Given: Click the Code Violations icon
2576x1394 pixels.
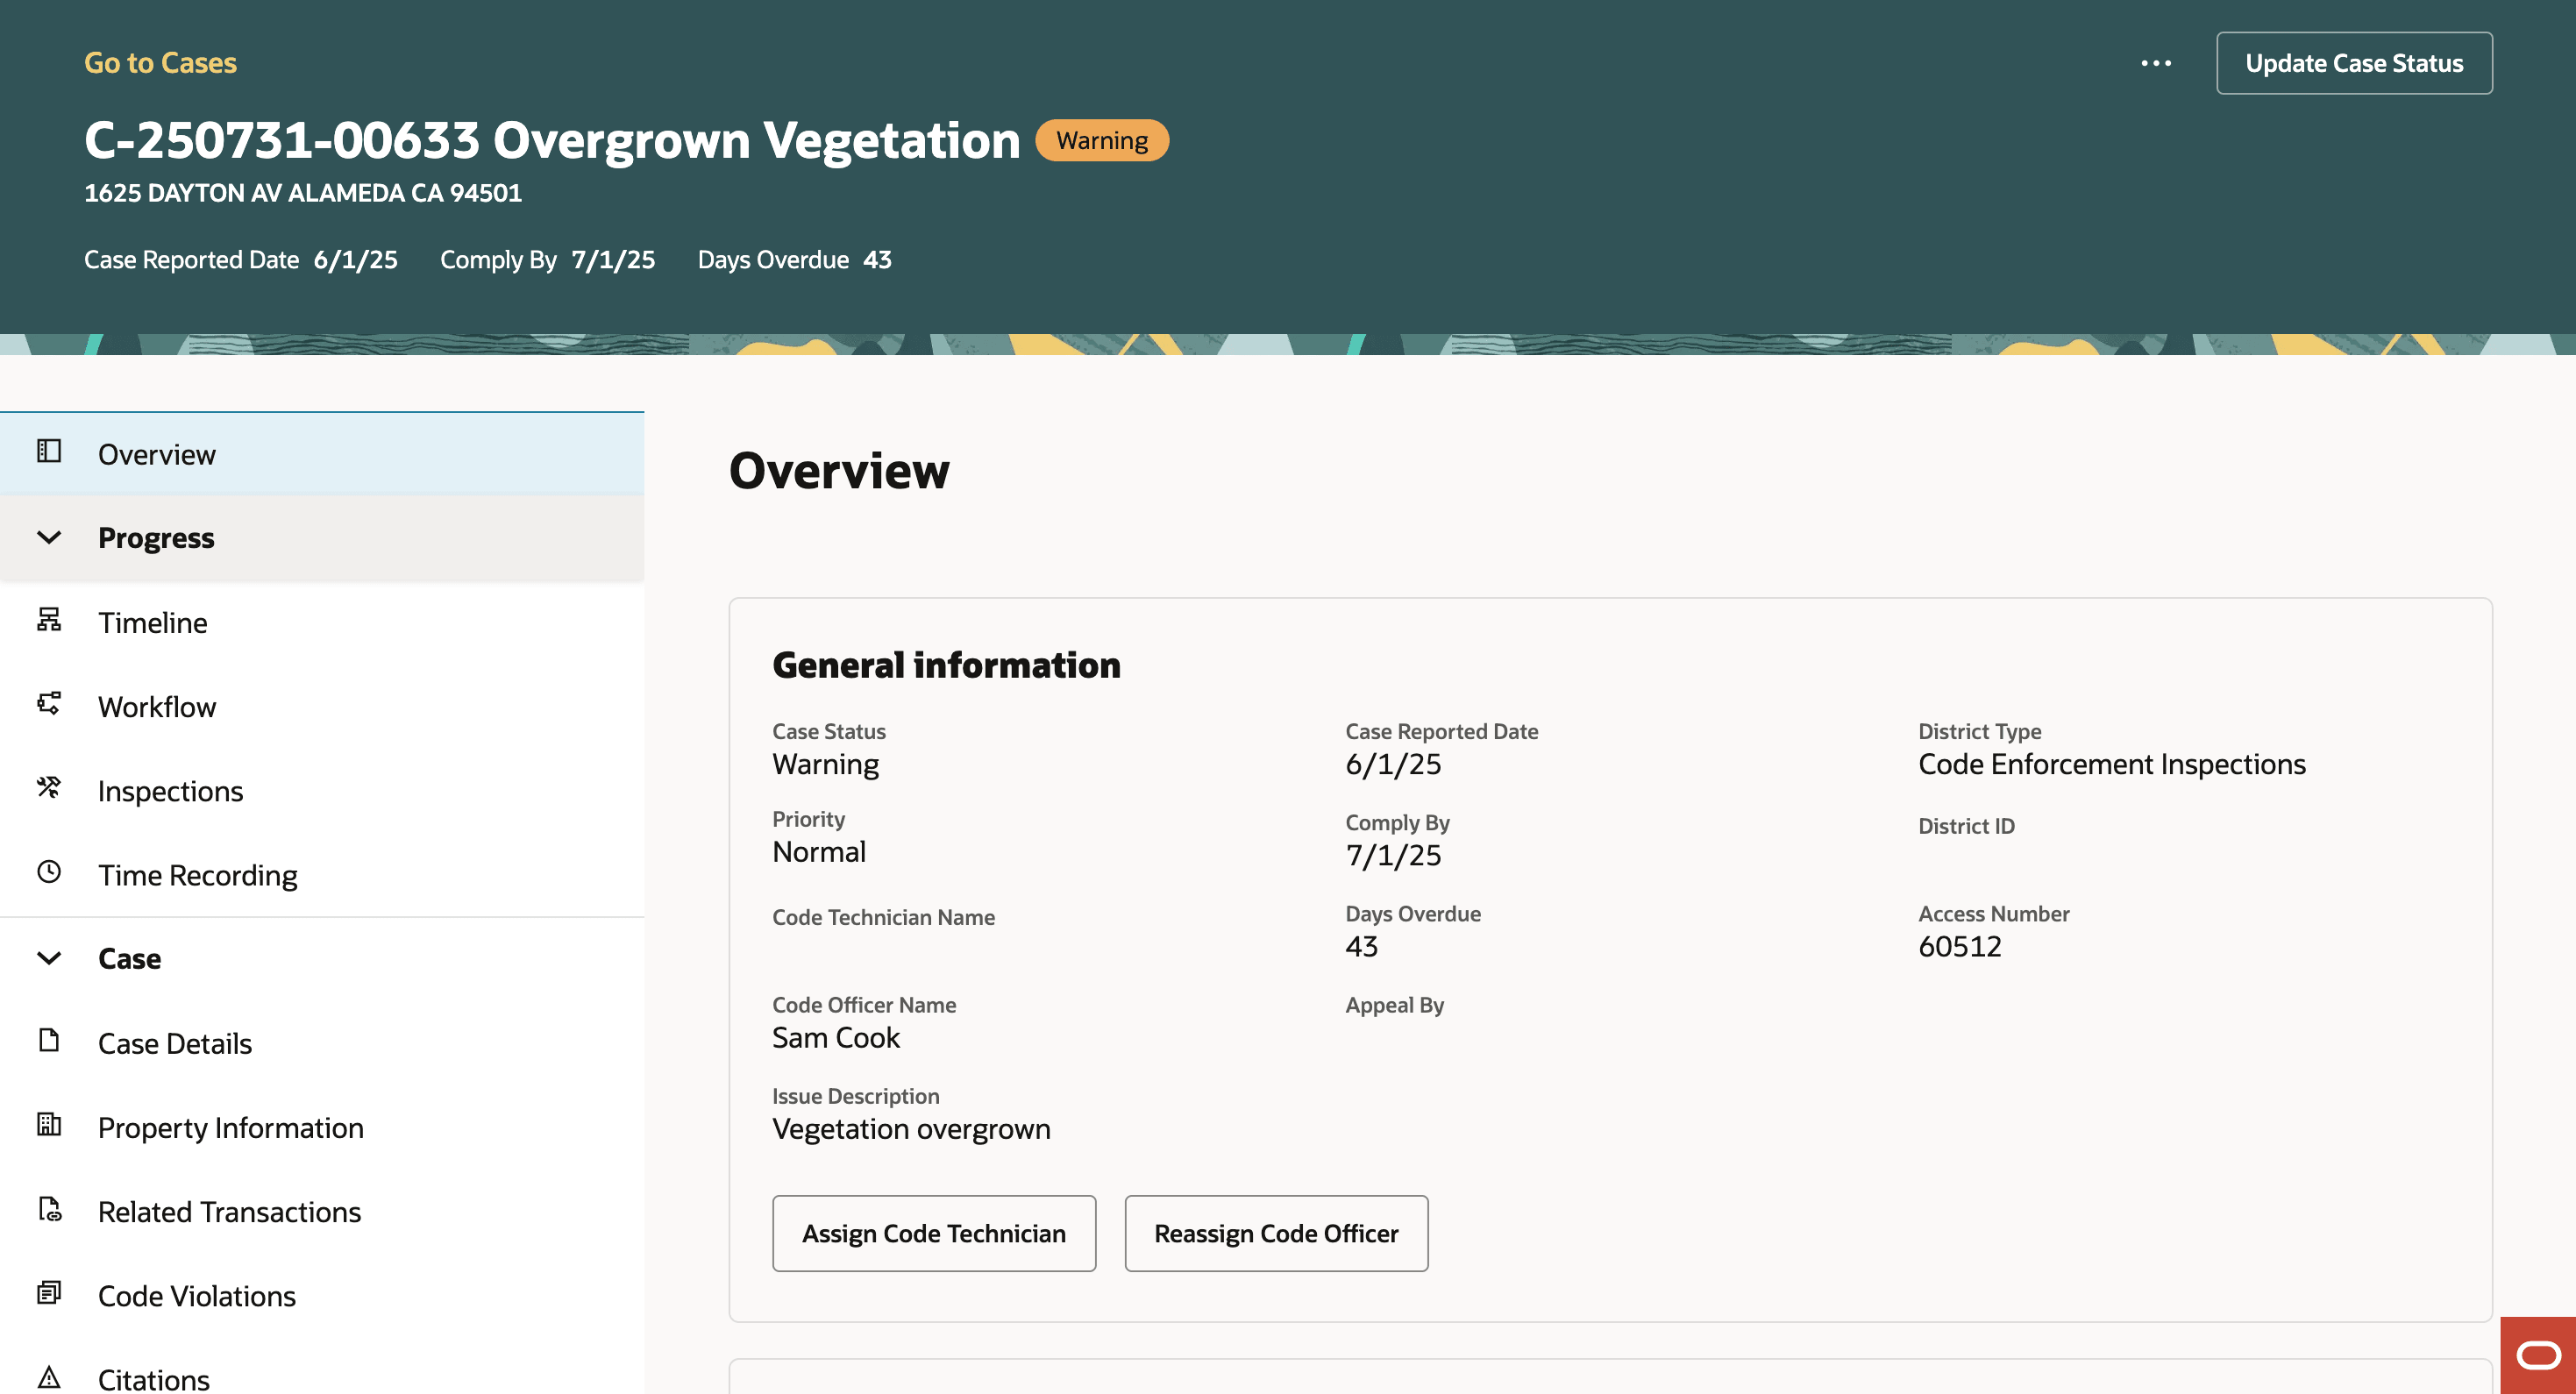Looking at the screenshot, I should 49,1293.
